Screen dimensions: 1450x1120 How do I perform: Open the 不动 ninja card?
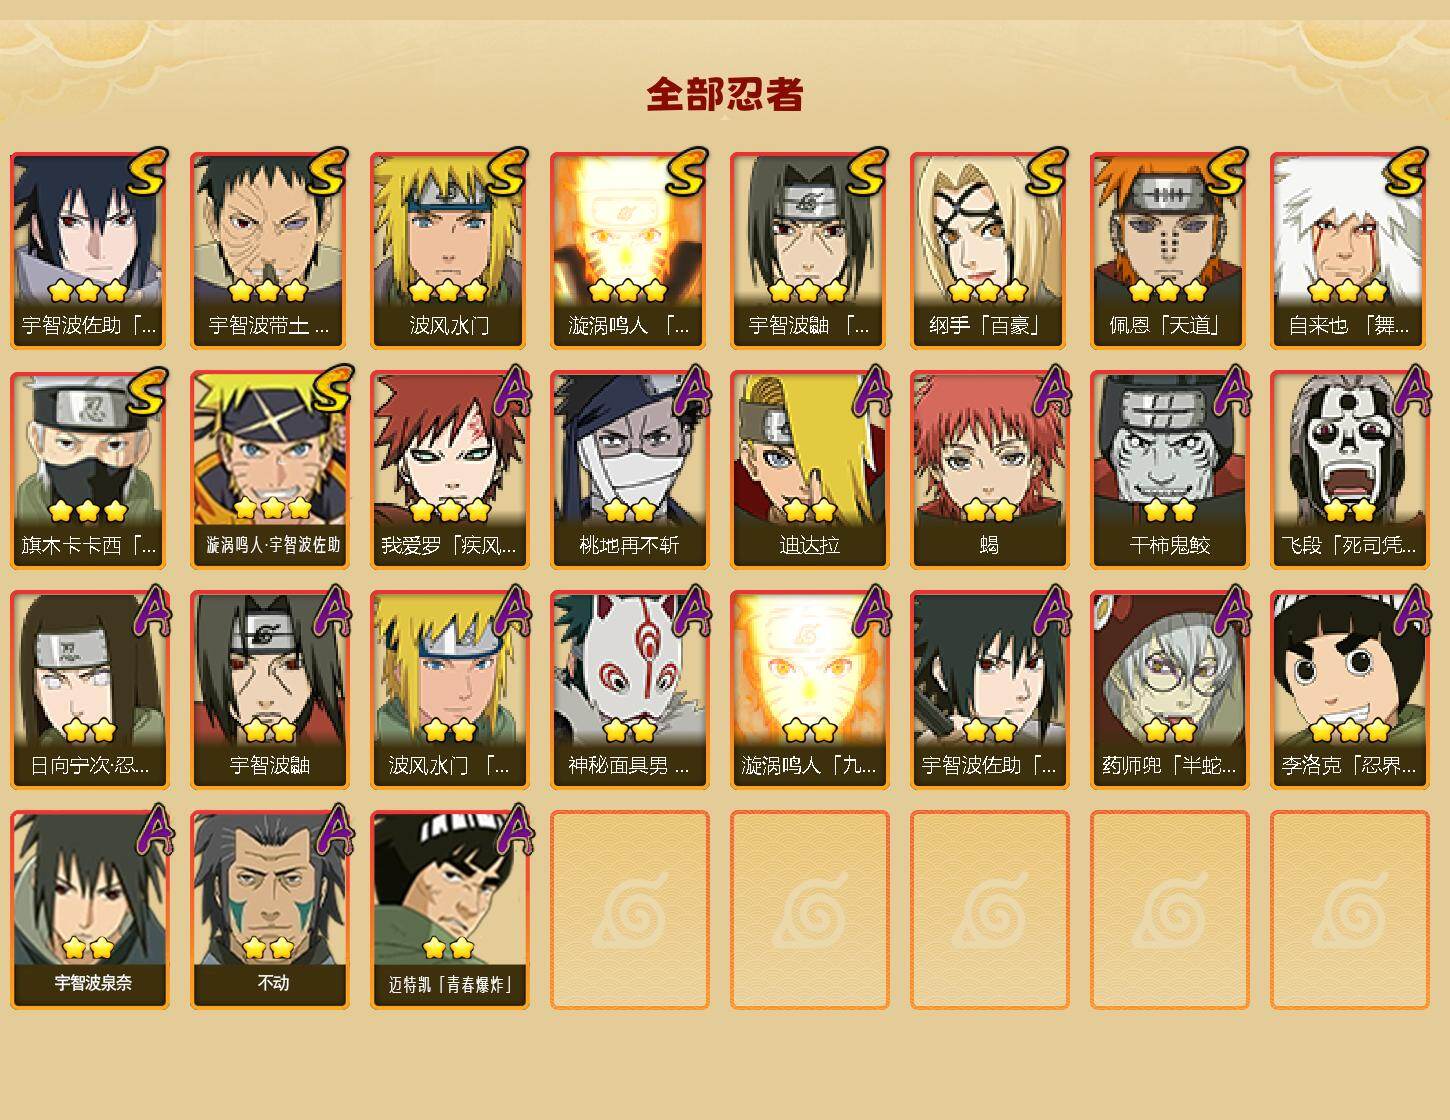click(270, 910)
